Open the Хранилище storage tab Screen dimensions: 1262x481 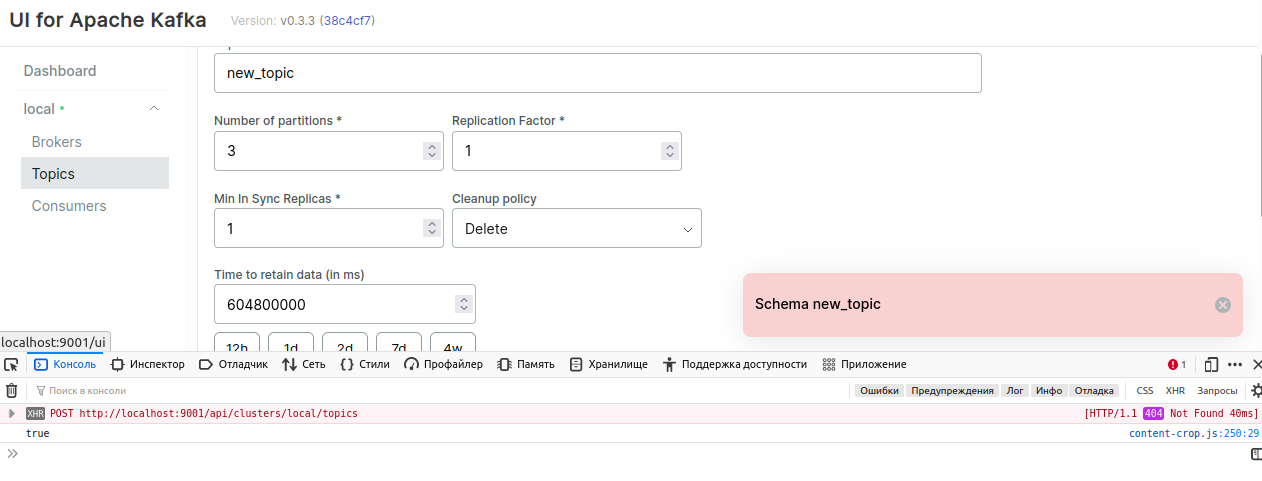(x=608, y=364)
